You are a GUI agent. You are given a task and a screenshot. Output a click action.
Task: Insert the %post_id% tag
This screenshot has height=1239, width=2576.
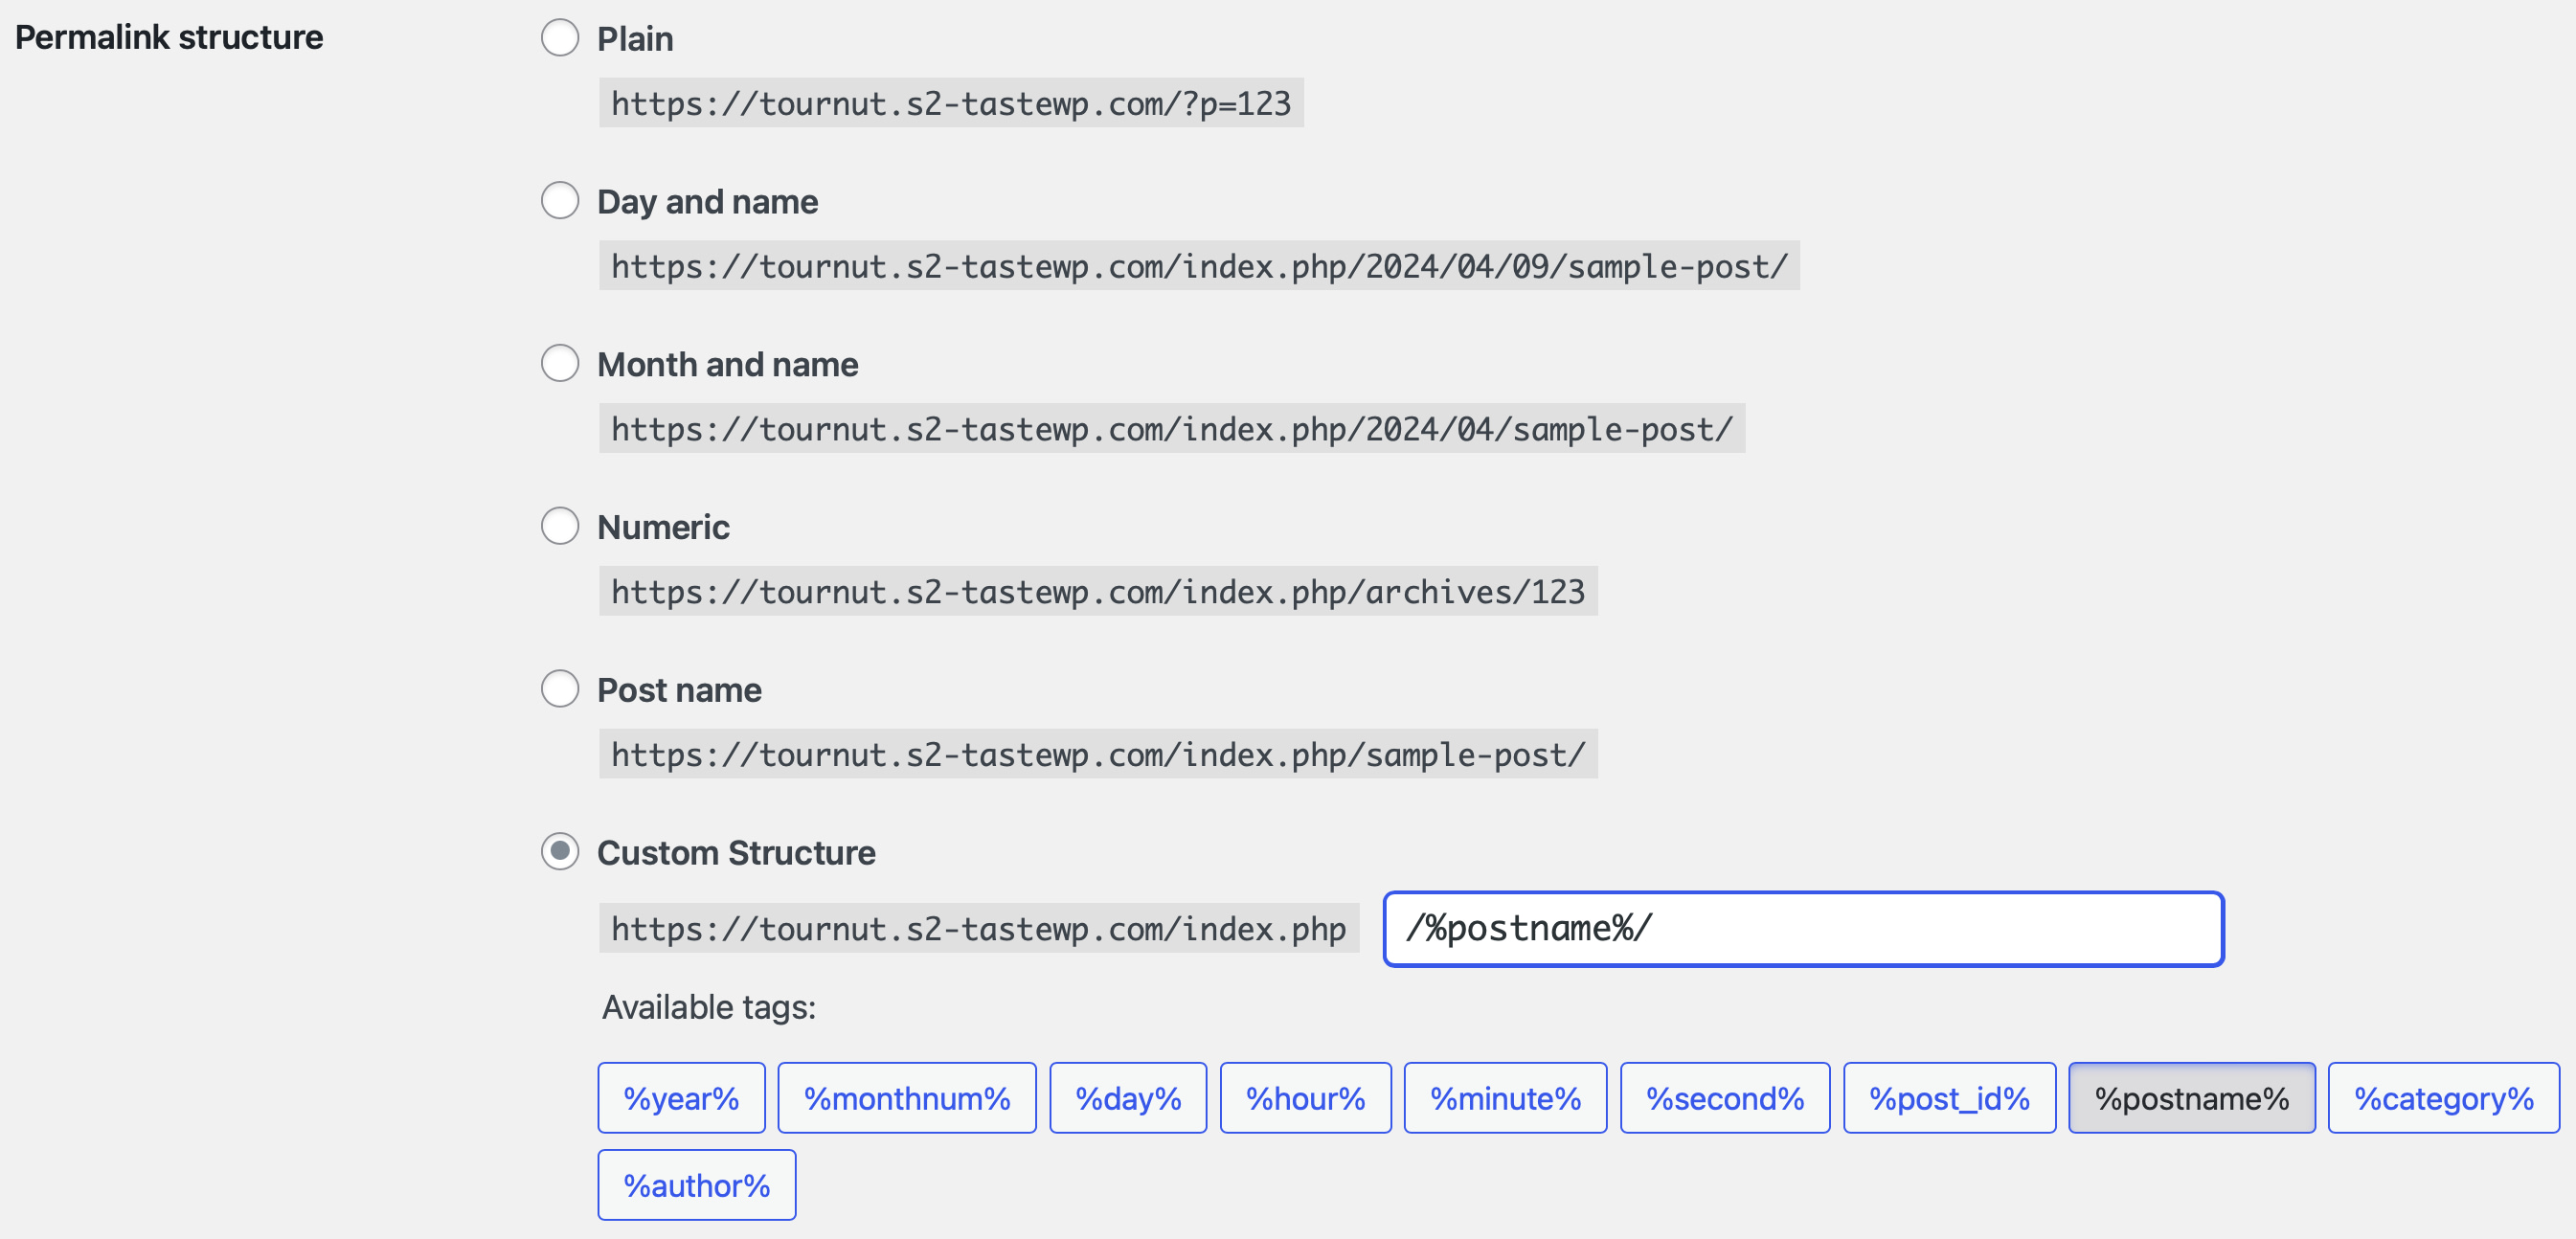[x=1949, y=1097]
